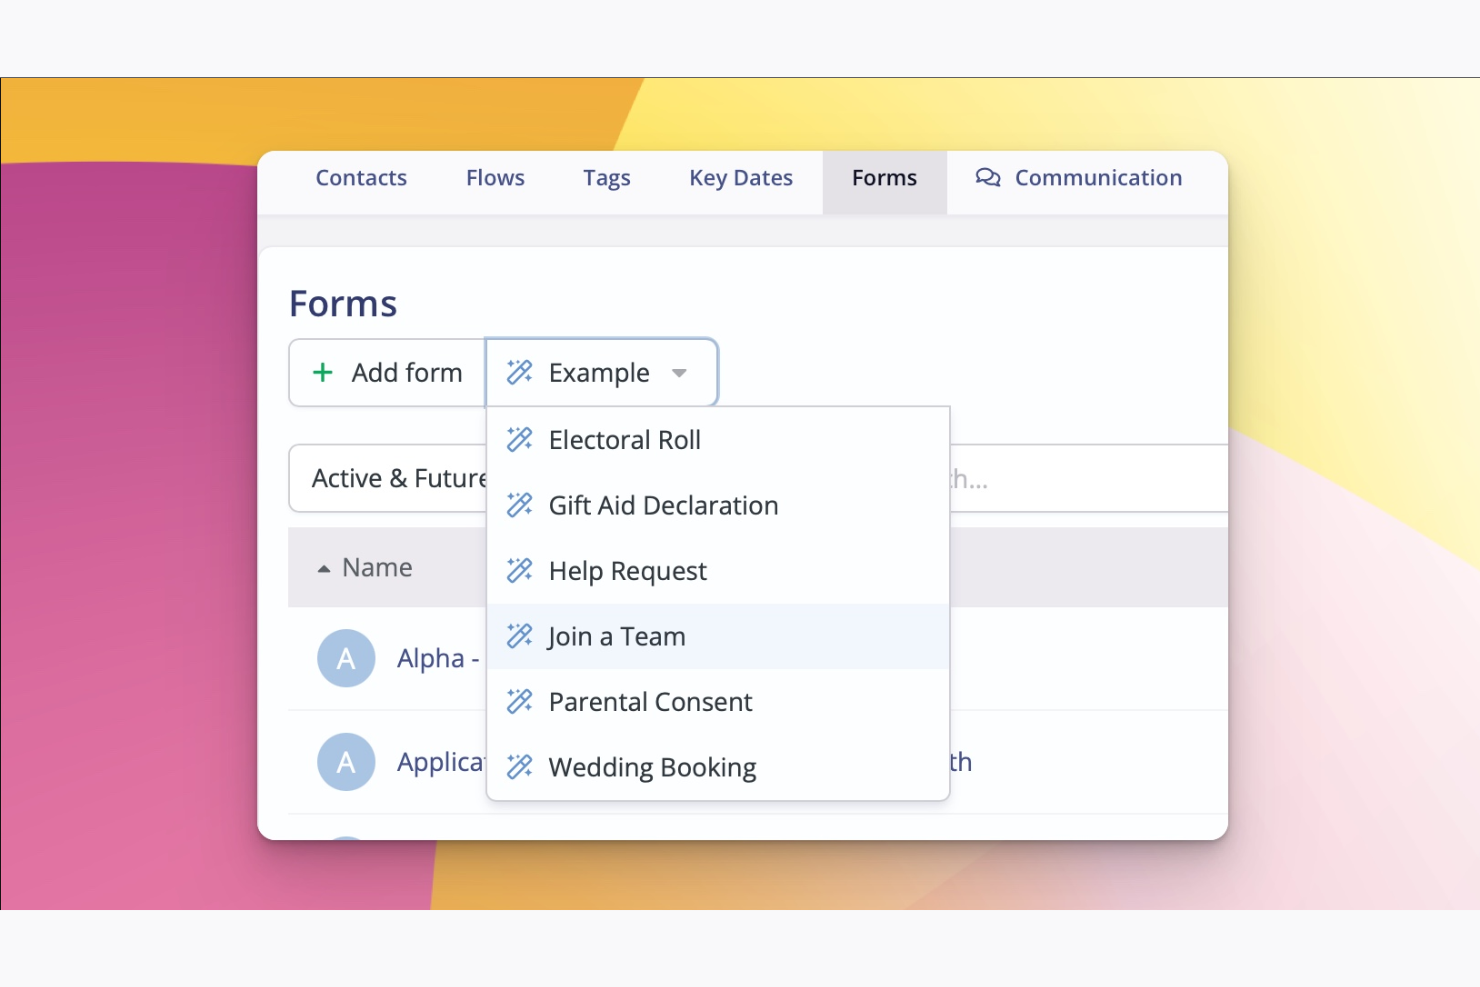Open the Contacts tab

(361, 178)
